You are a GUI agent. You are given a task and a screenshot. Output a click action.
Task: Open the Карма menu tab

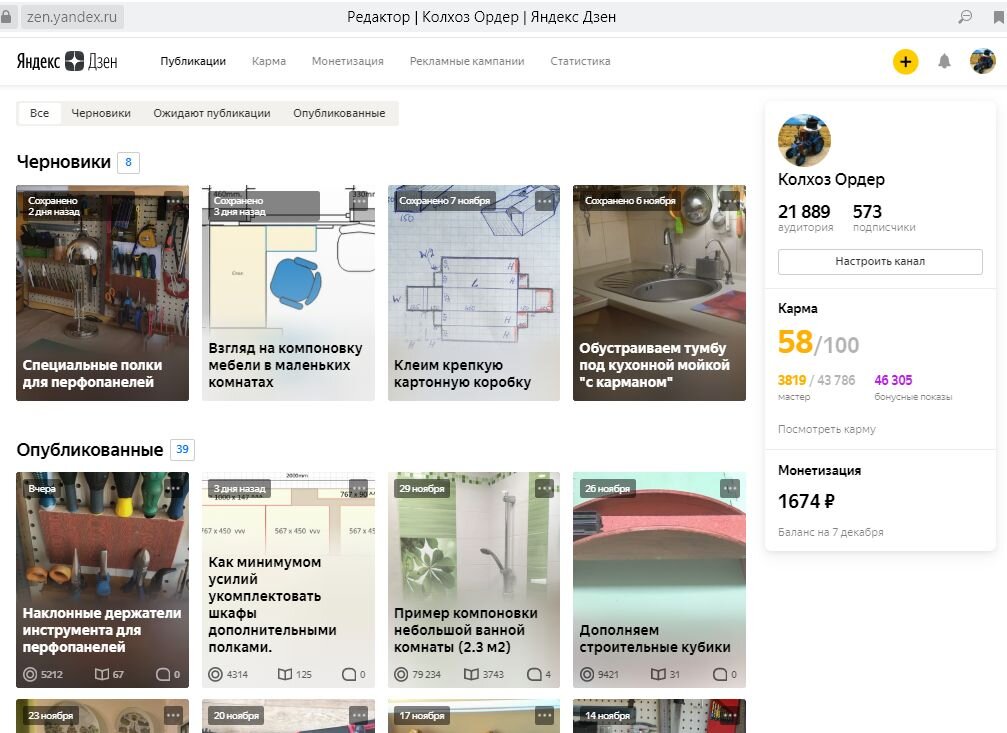[268, 61]
